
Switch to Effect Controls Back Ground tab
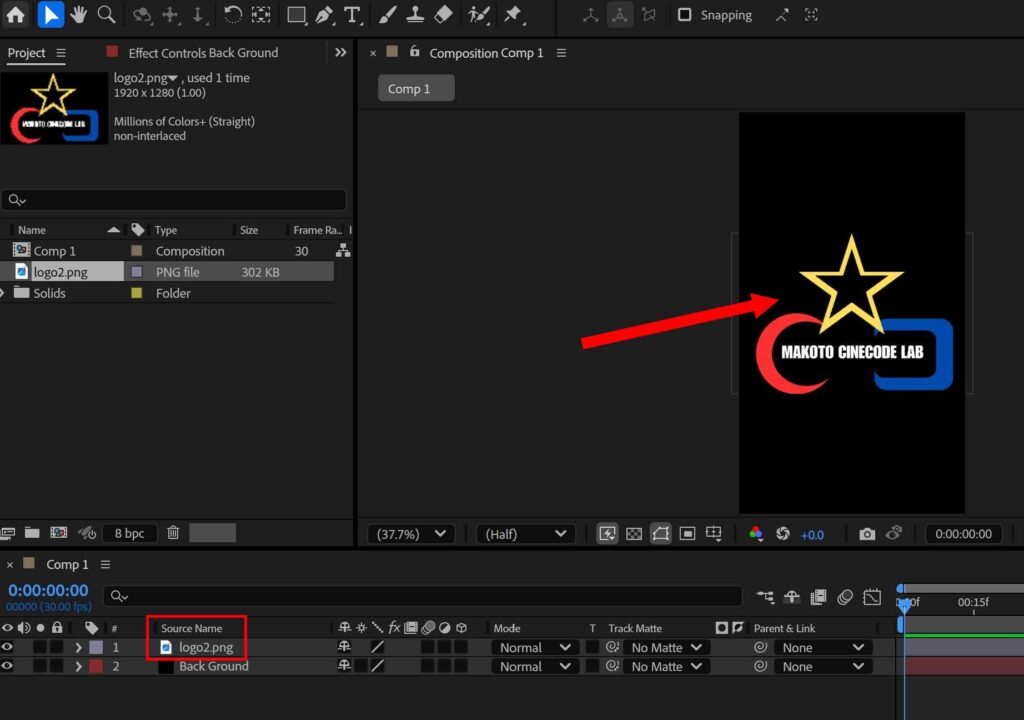click(x=202, y=53)
